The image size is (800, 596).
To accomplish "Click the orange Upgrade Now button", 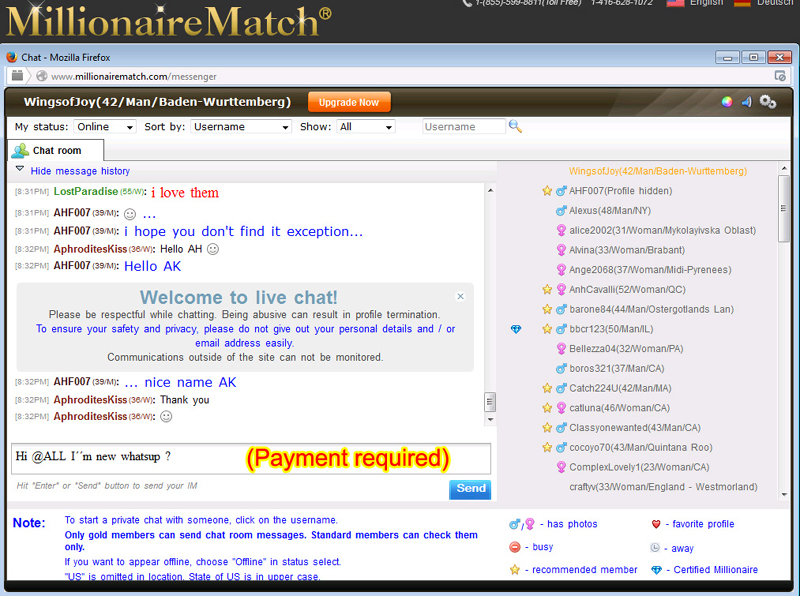I will [x=349, y=102].
